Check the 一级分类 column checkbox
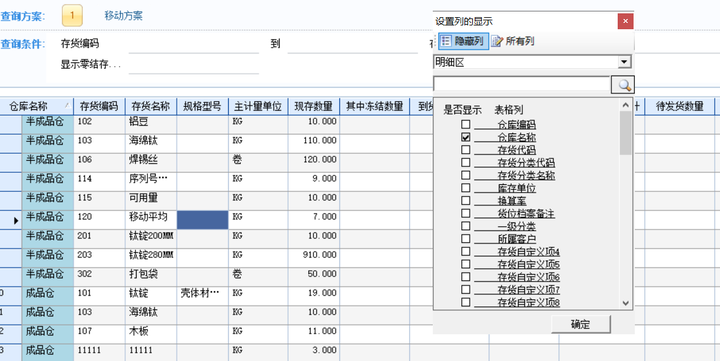Viewport: 720px width, 361px height. pos(466,226)
